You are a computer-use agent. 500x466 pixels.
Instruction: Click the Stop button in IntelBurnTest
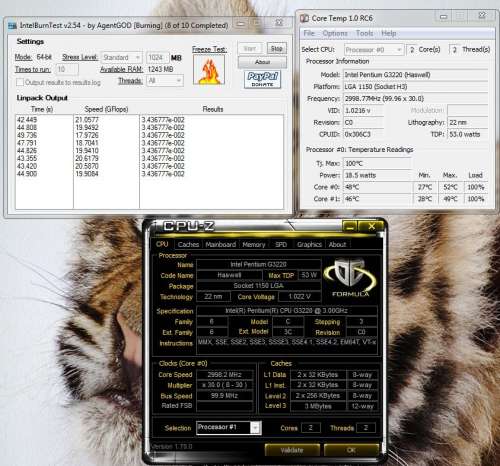click(x=276, y=49)
